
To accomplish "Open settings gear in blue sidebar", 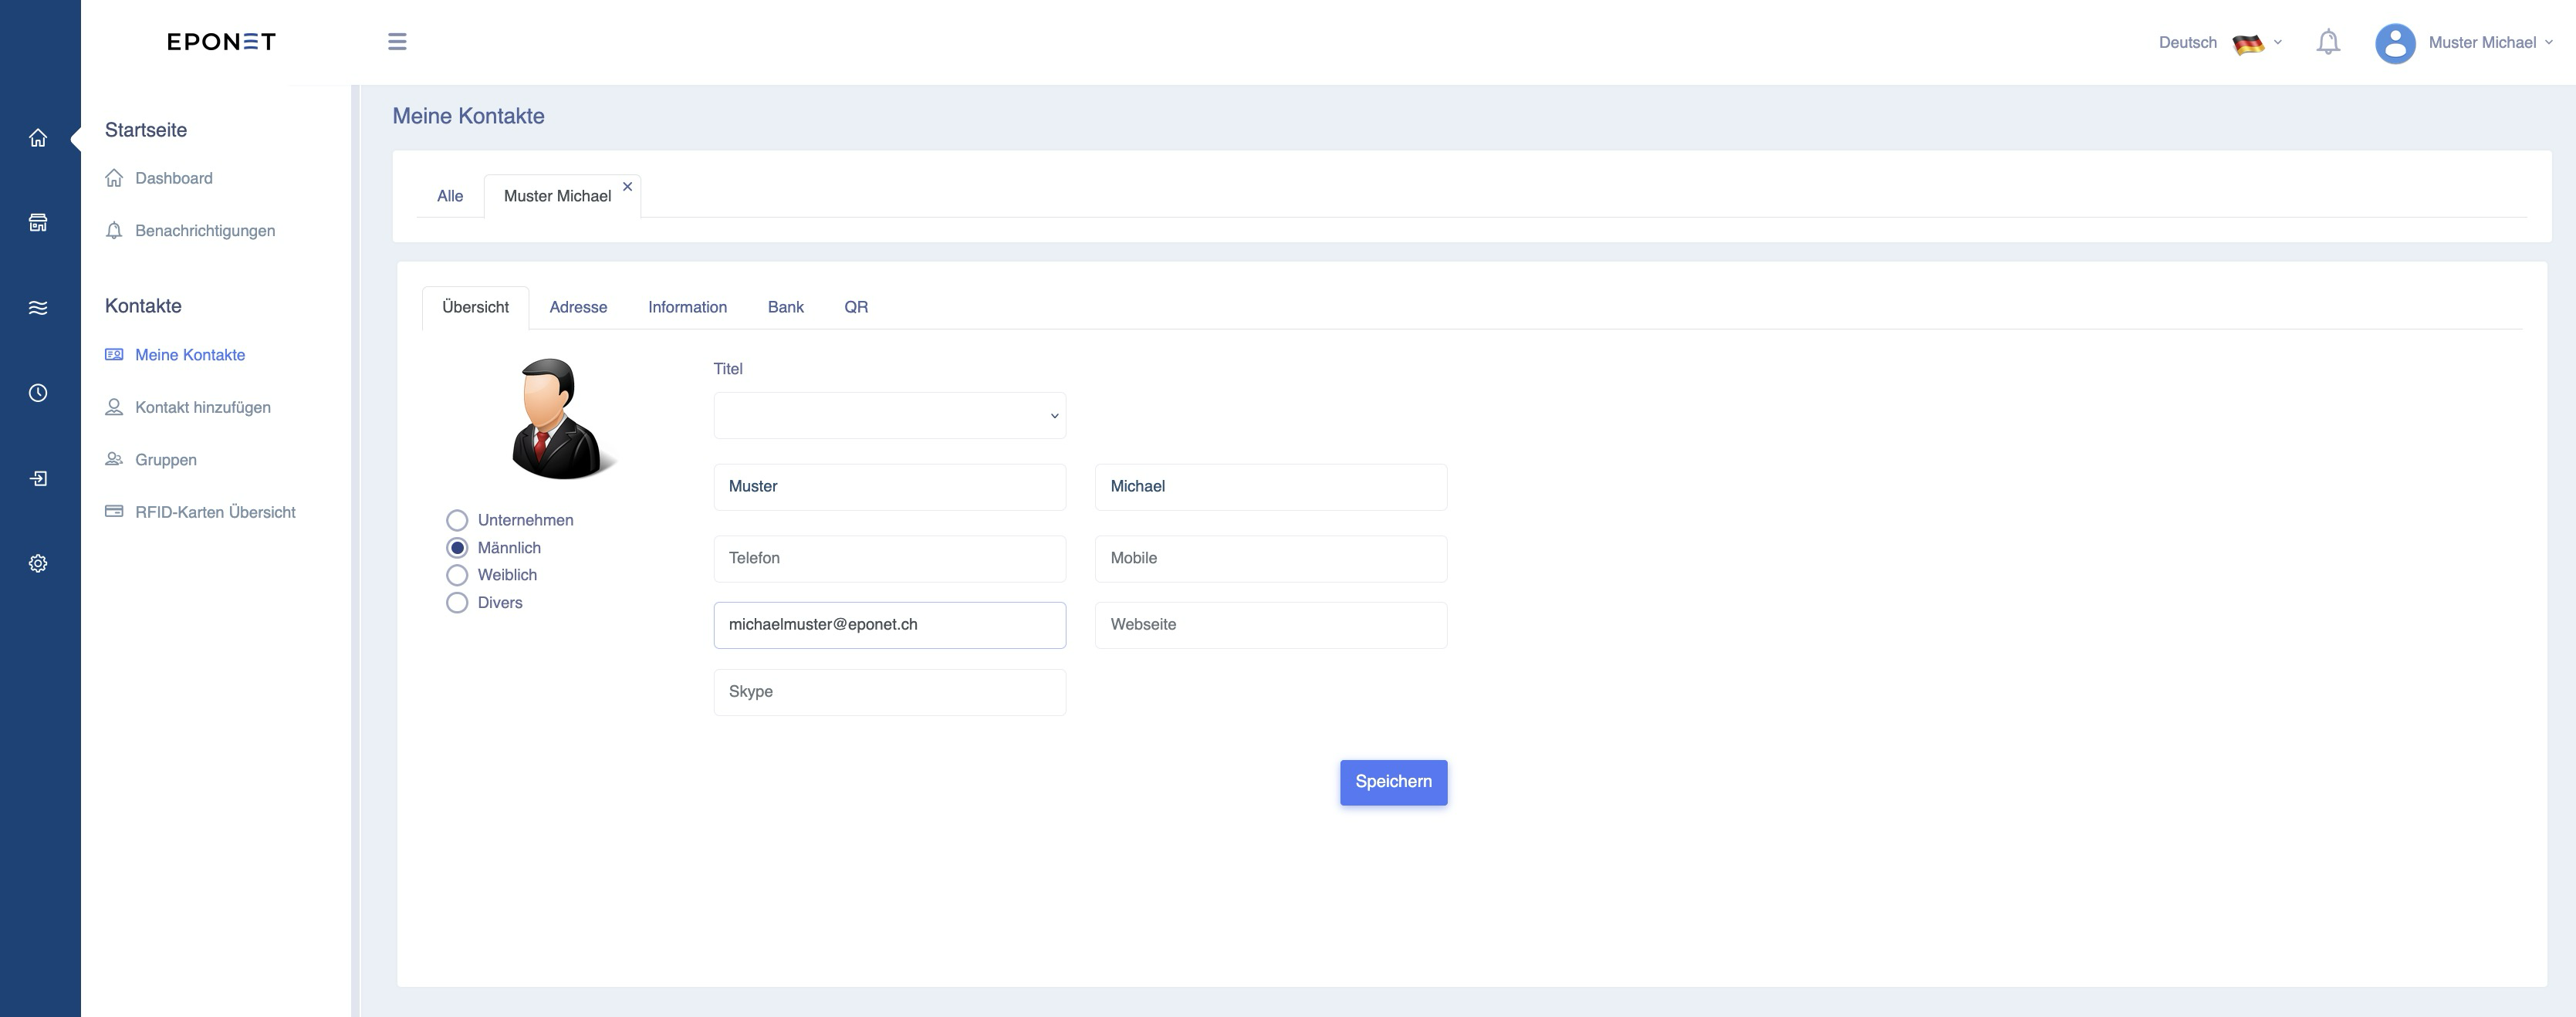I will pos(38,563).
